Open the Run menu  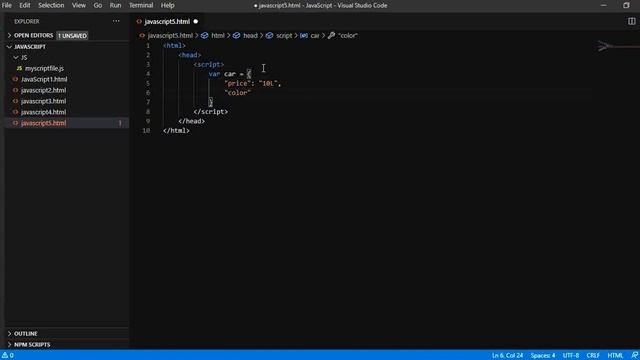click(116, 5)
